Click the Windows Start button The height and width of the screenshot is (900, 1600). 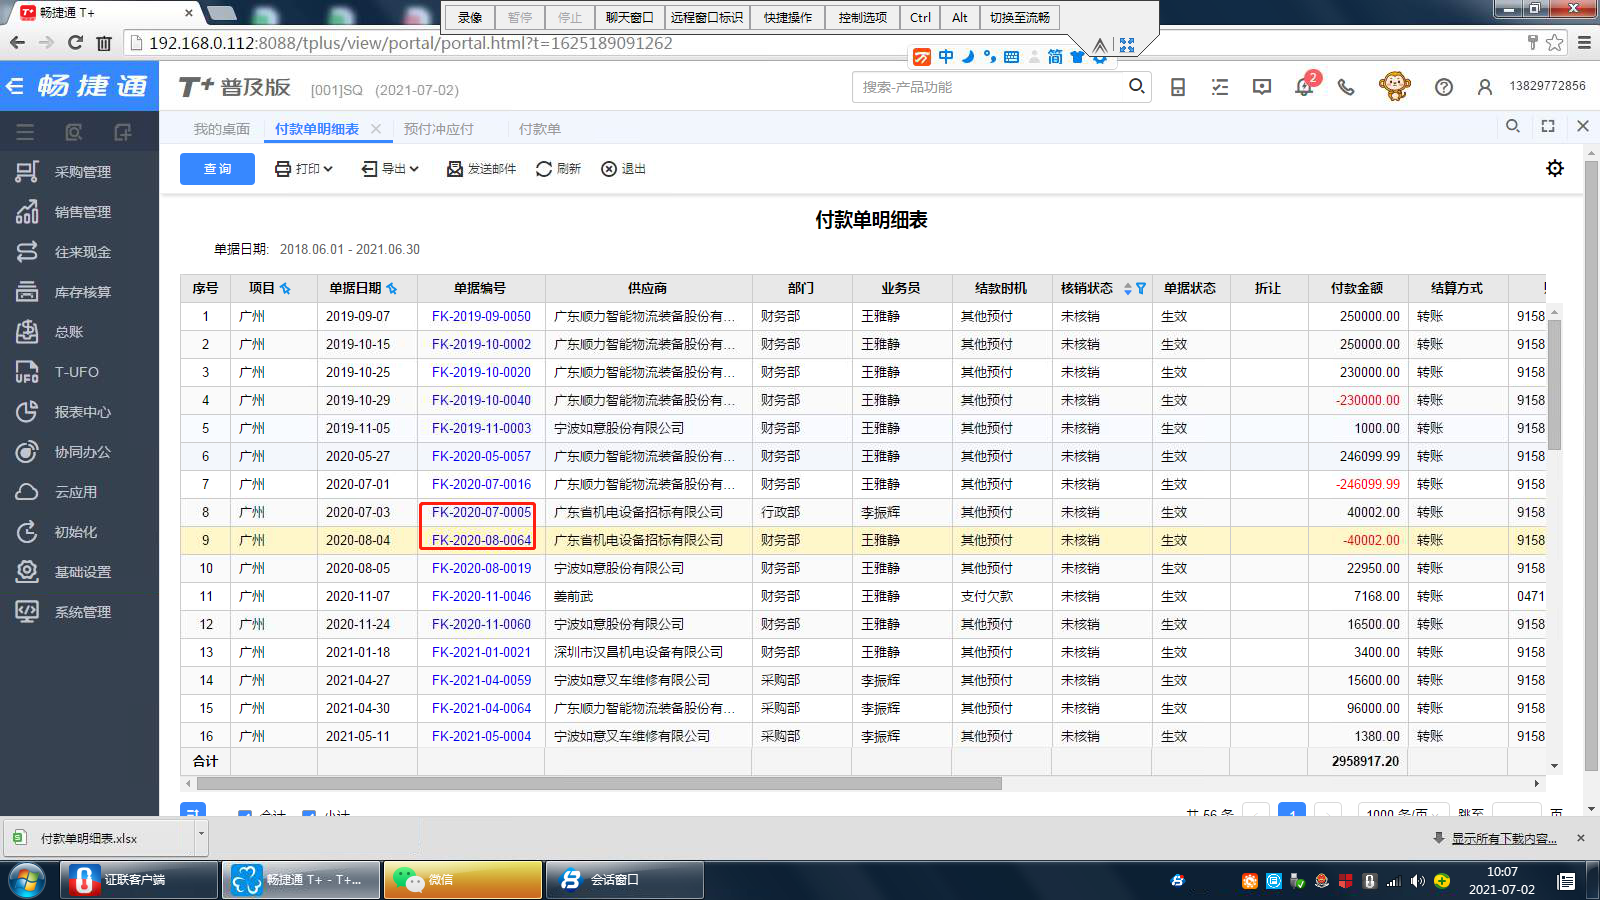[x=28, y=880]
